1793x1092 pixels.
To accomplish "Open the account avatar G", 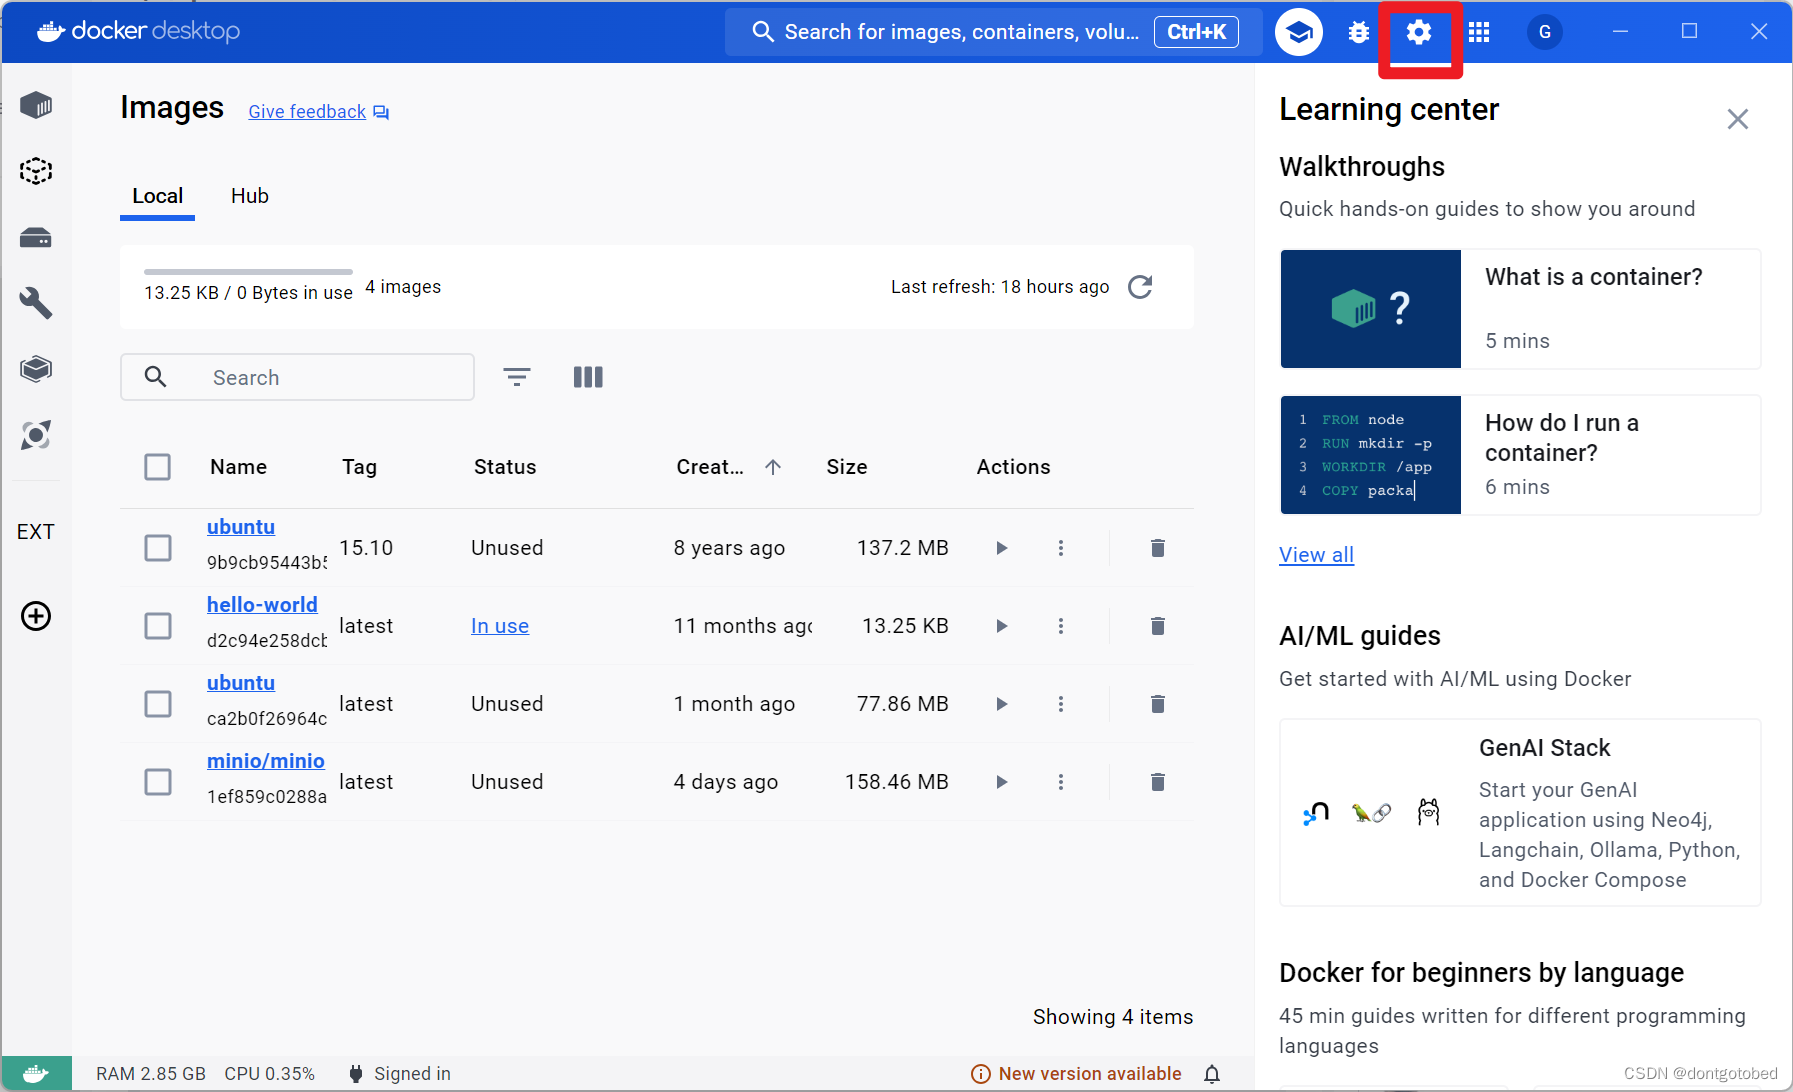I will click(1545, 32).
